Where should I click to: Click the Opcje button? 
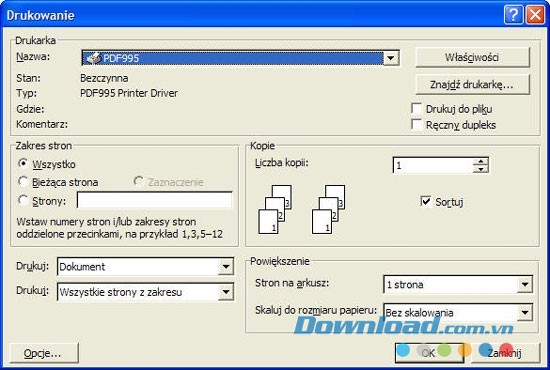click(44, 353)
